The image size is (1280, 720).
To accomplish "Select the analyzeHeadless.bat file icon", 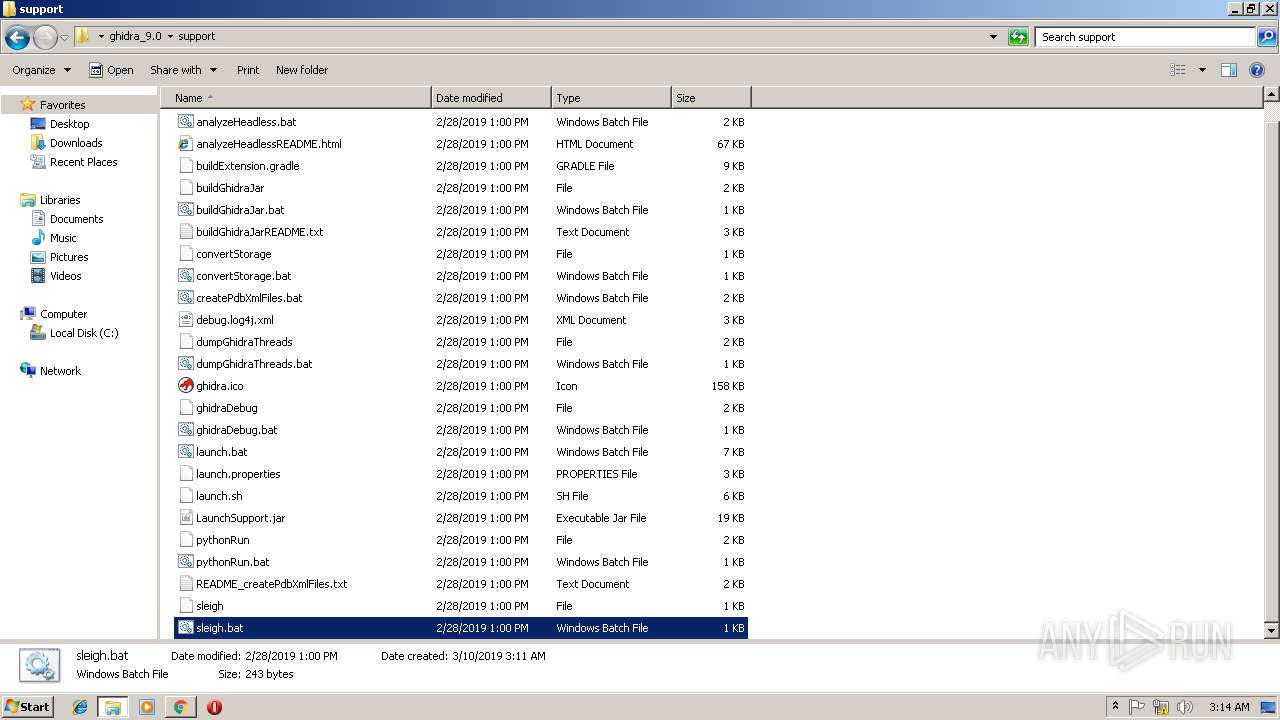I will tap(185, 122).
